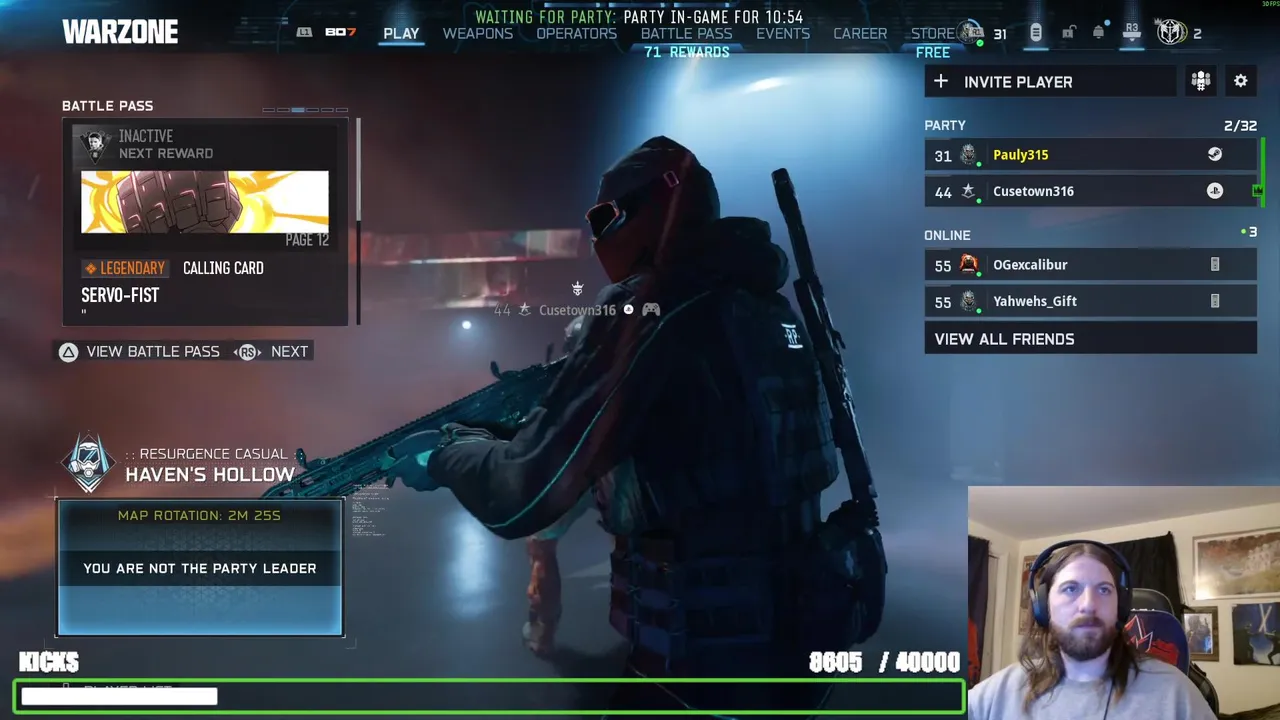Click the PlayStation icon beside Cusetown316
This screenshot has width=1280, height=720.
1215,191
